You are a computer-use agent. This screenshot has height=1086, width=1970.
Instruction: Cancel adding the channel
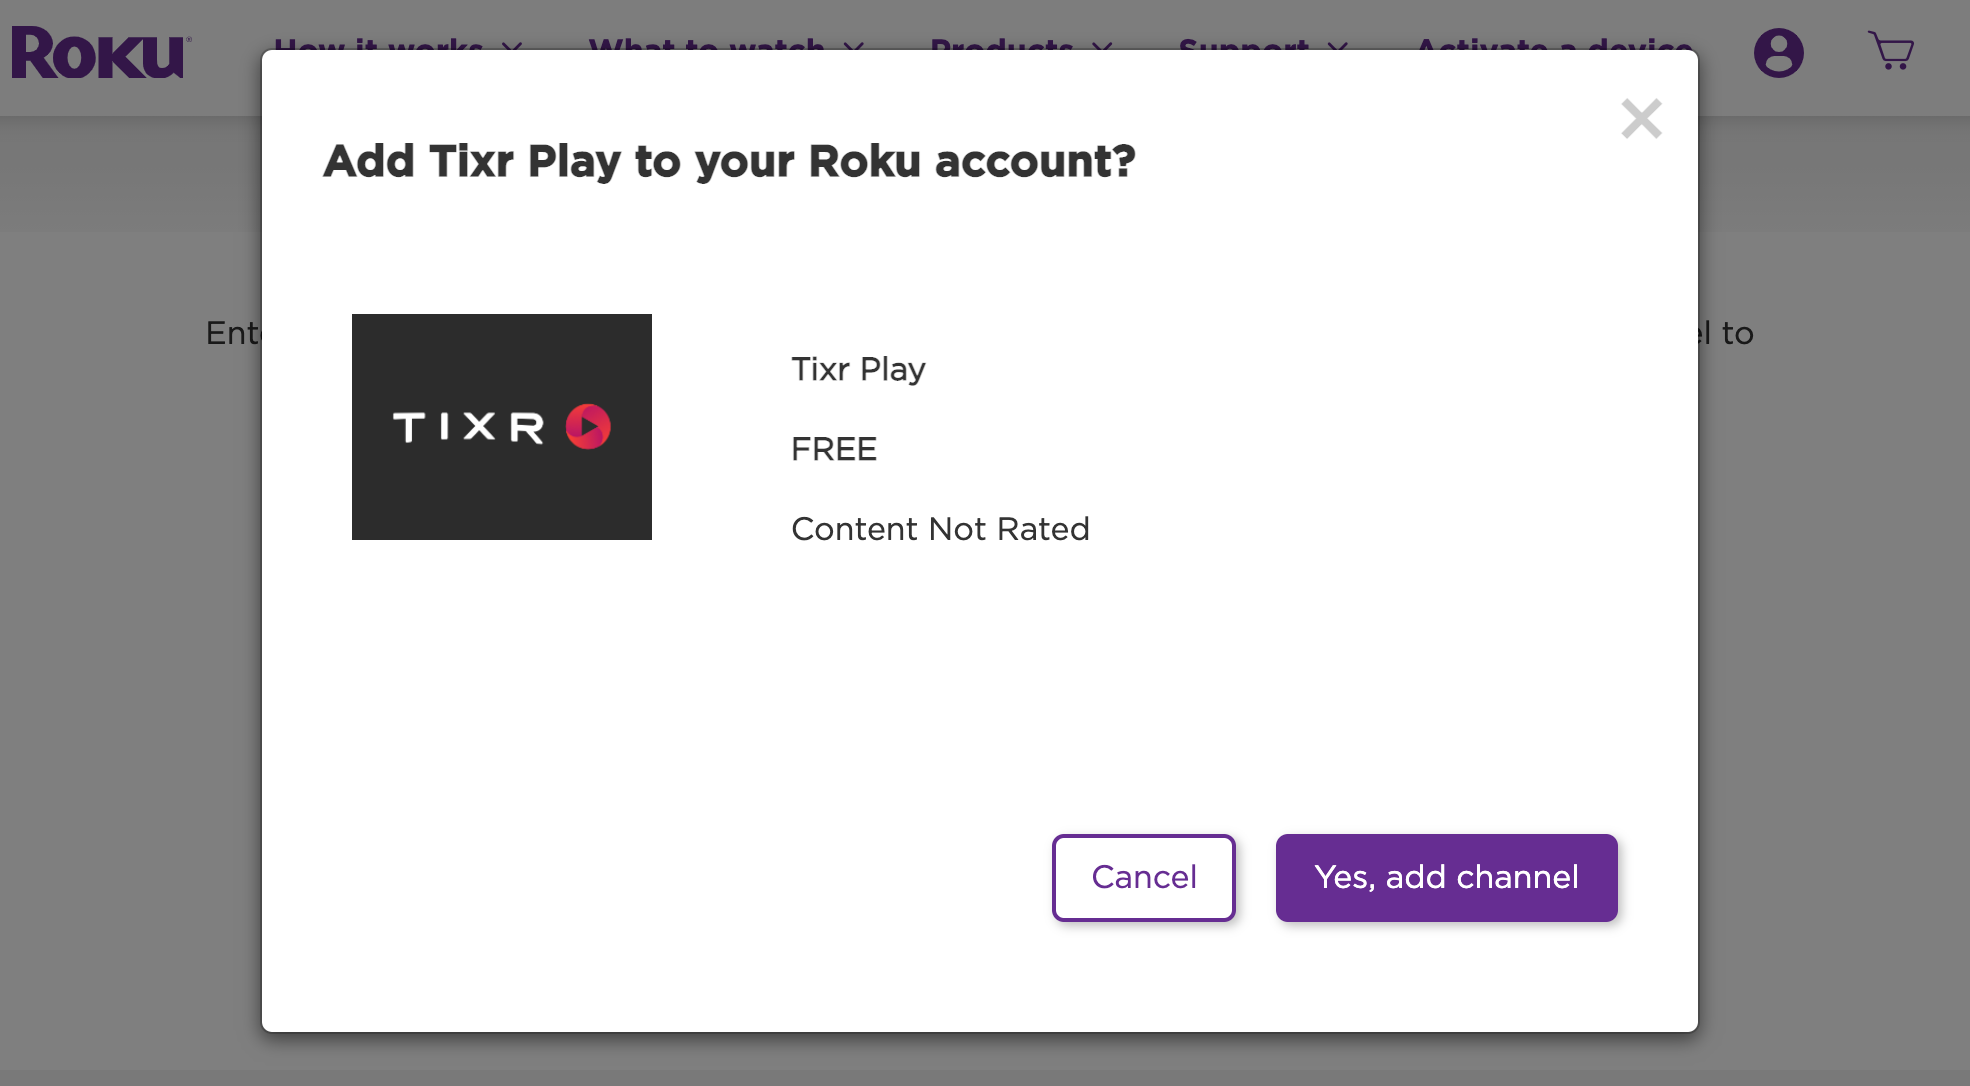click(1144, 877)
